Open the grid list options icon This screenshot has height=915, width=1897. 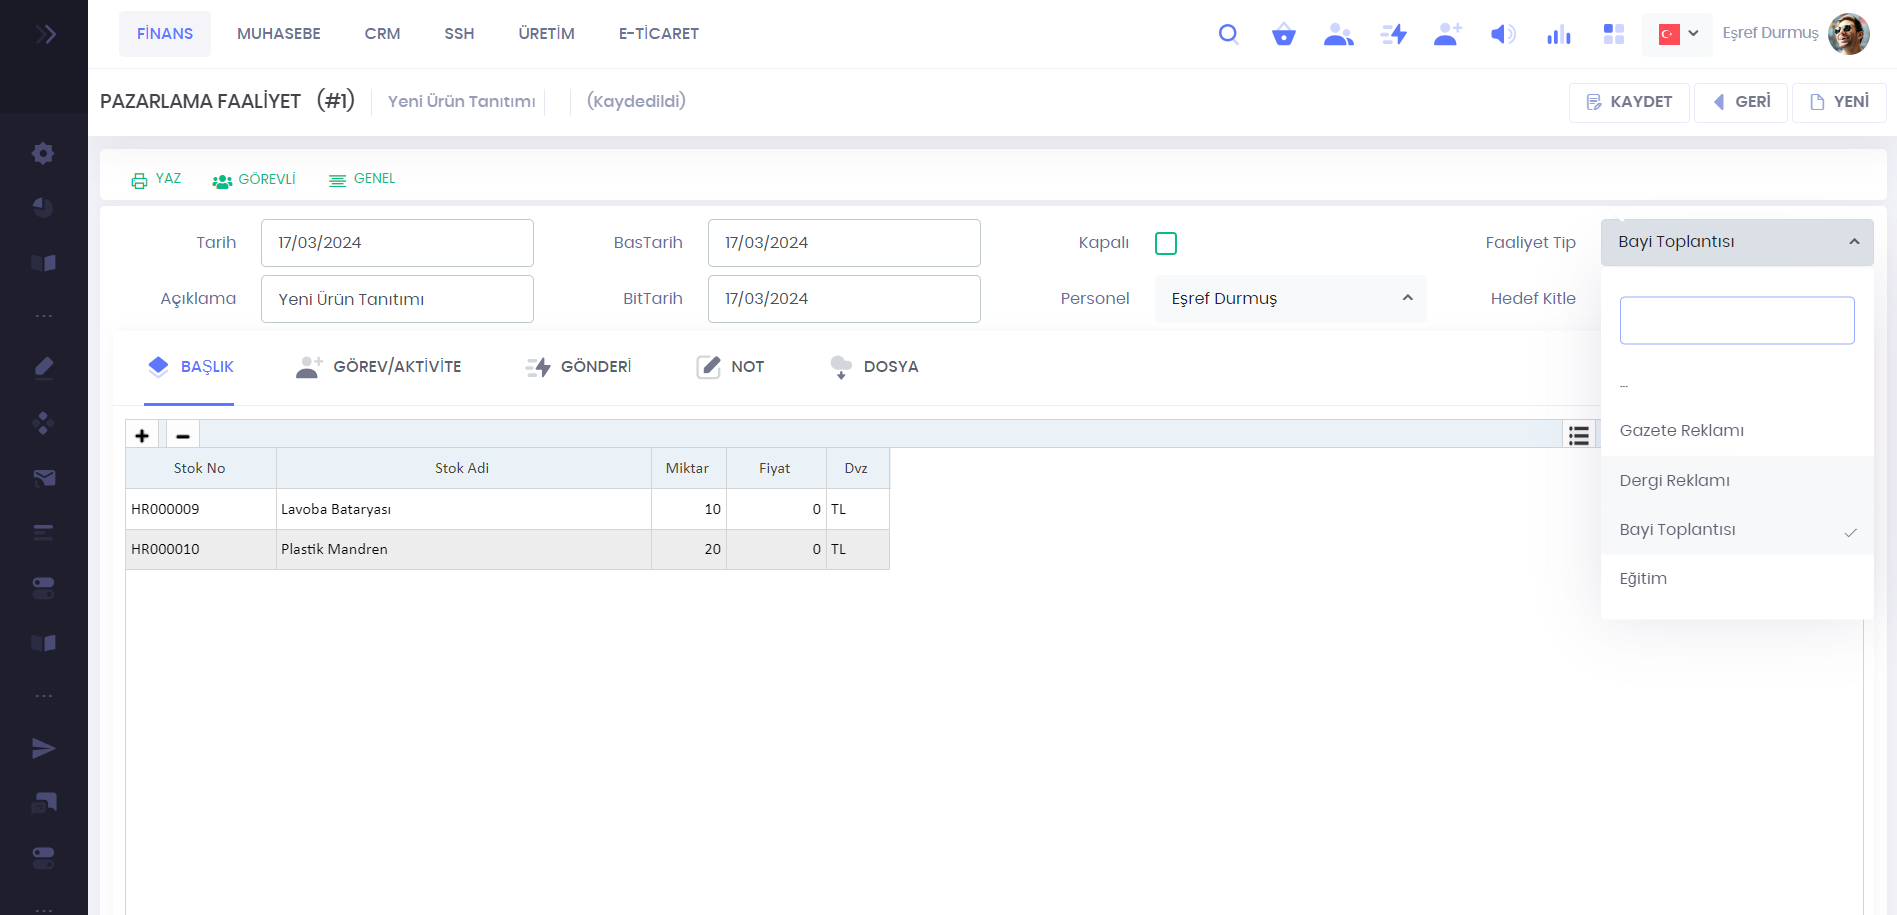[x=1578, y=435]
